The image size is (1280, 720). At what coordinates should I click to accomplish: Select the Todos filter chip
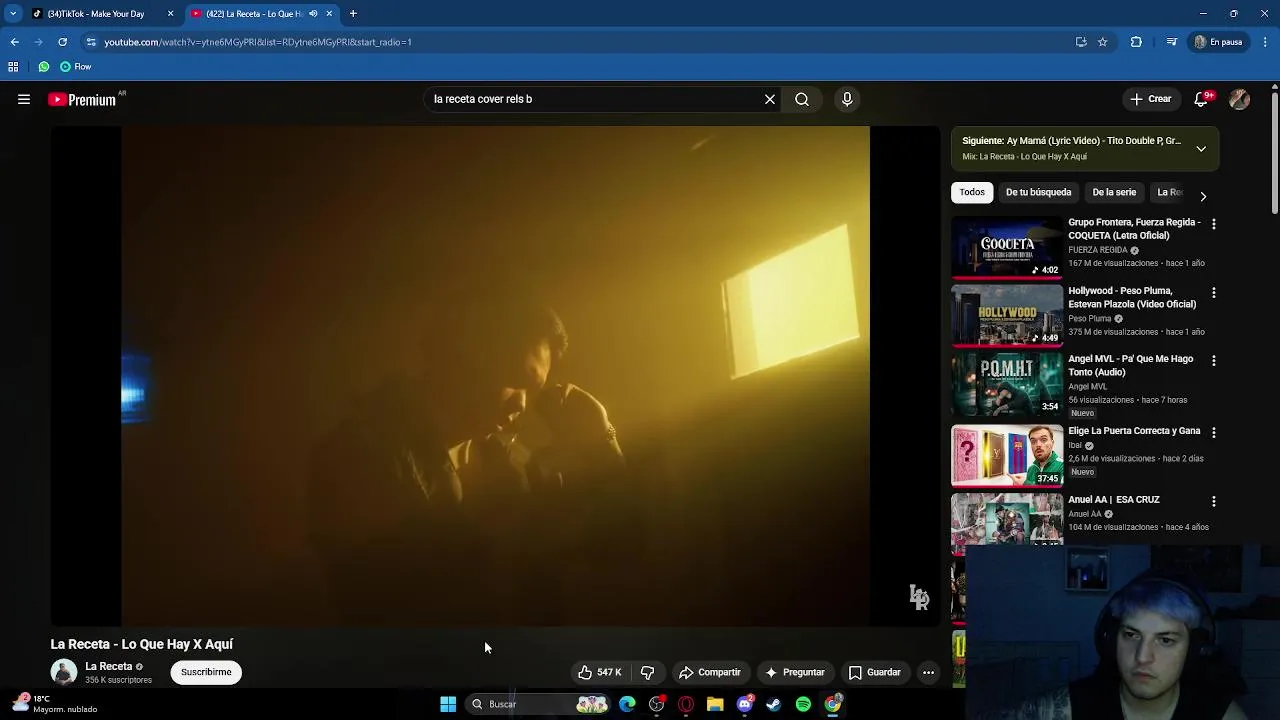(x=972, y=192)
